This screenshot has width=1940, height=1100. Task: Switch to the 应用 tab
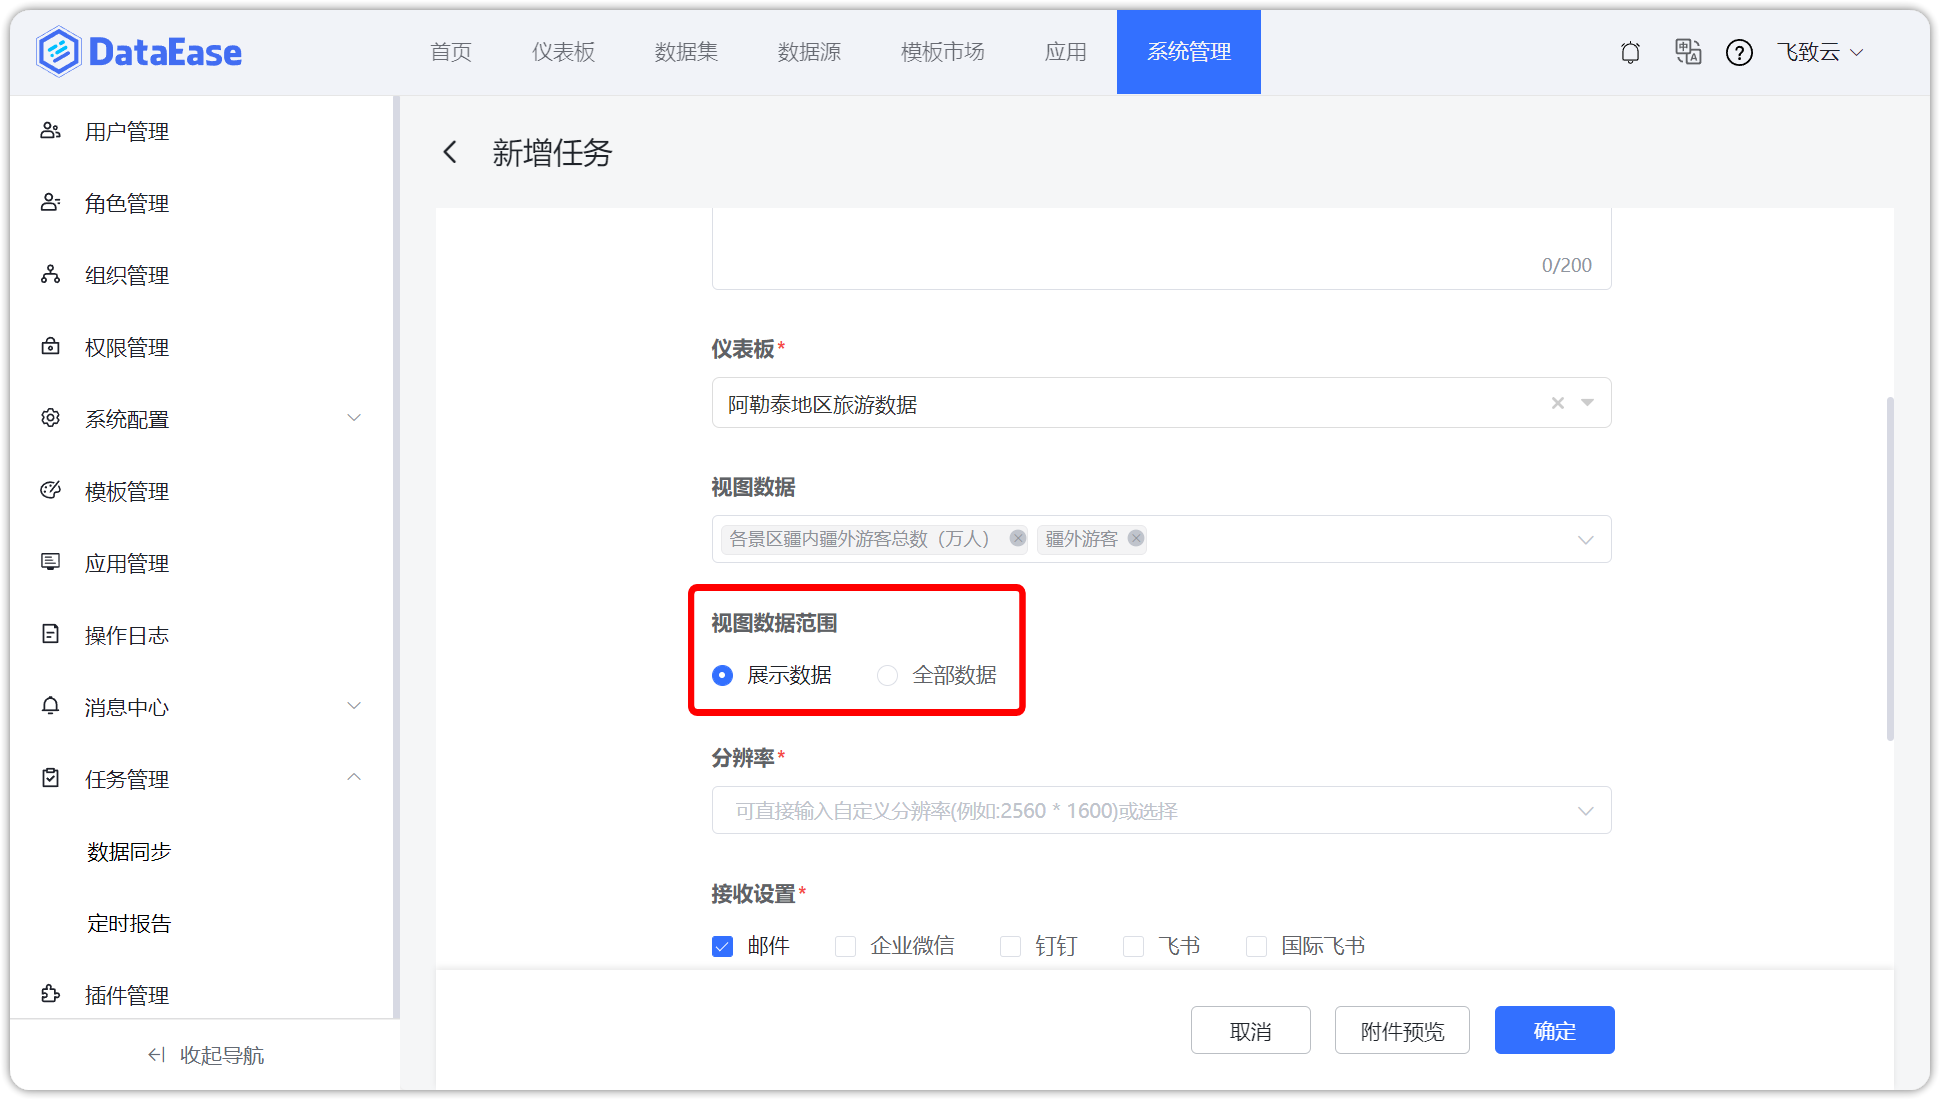1065,52
